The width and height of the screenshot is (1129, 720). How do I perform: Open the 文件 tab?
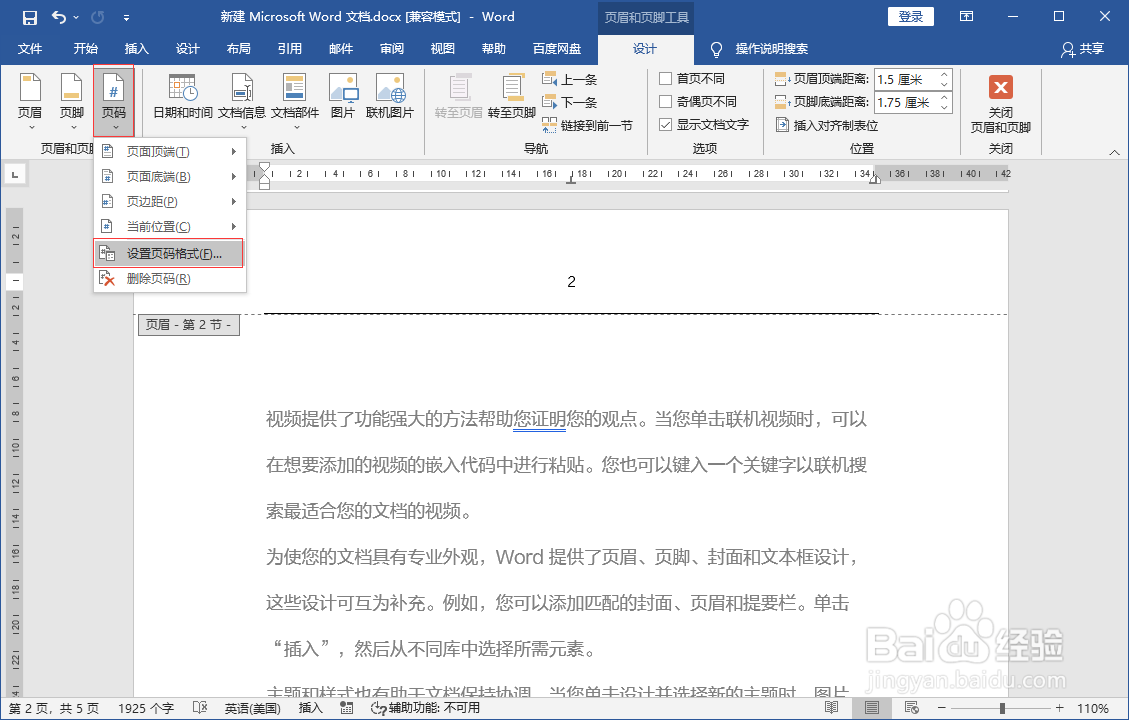click(x=30, y=48)
